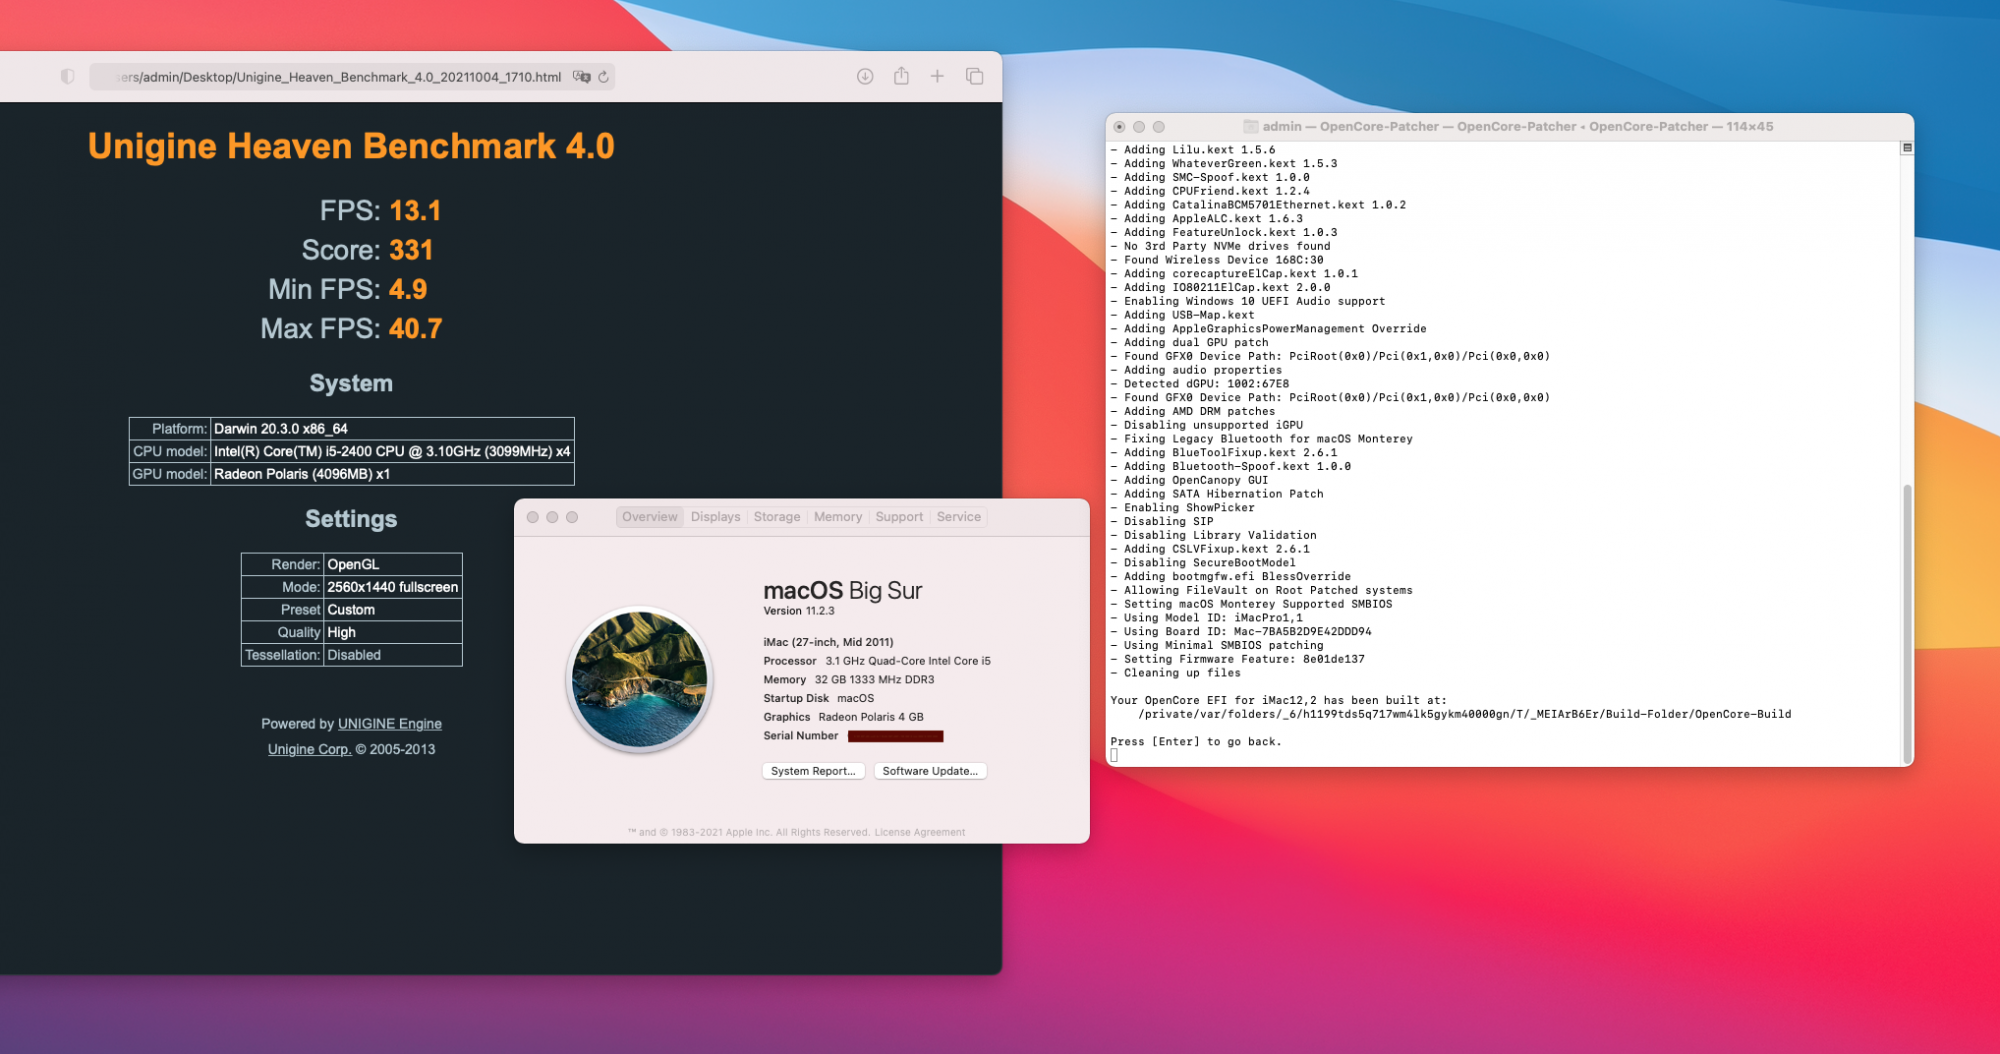Viewport: 2000px width, 1054px height.
Task: Click the Big Sur landscape icon in About This Mac
Action: [x=640, y=679]
